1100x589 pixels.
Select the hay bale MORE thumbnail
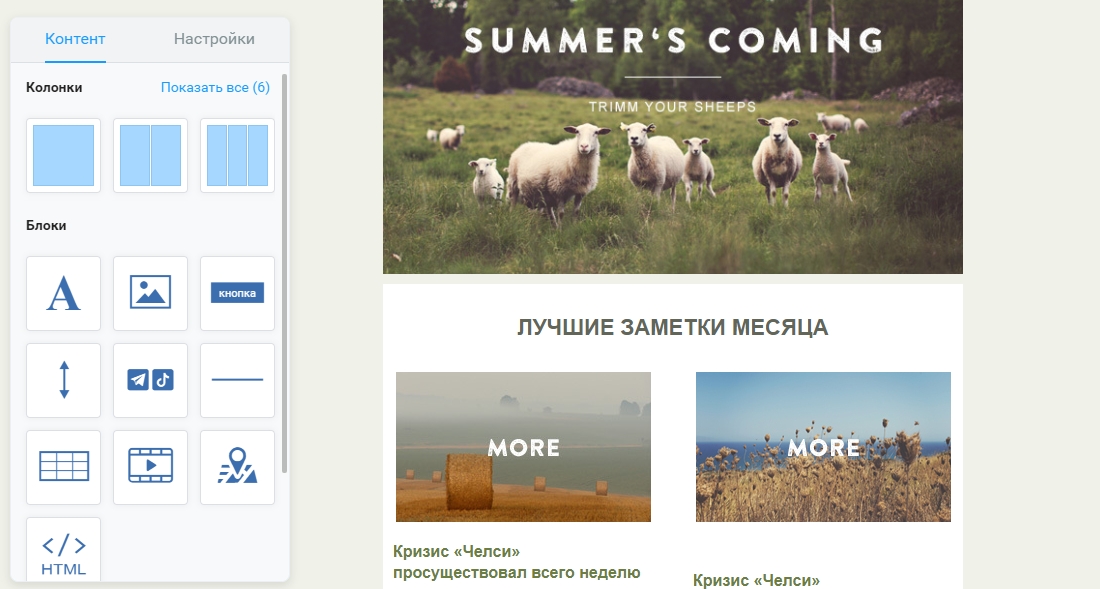(x=523, y=447)
